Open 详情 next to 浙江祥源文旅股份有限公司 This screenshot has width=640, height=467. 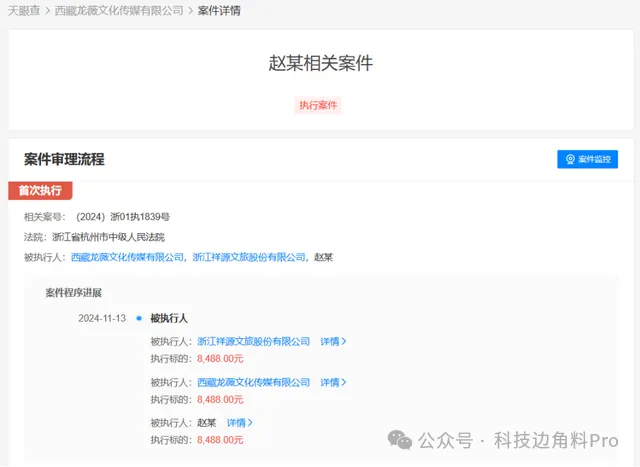(x=333, y=341)
